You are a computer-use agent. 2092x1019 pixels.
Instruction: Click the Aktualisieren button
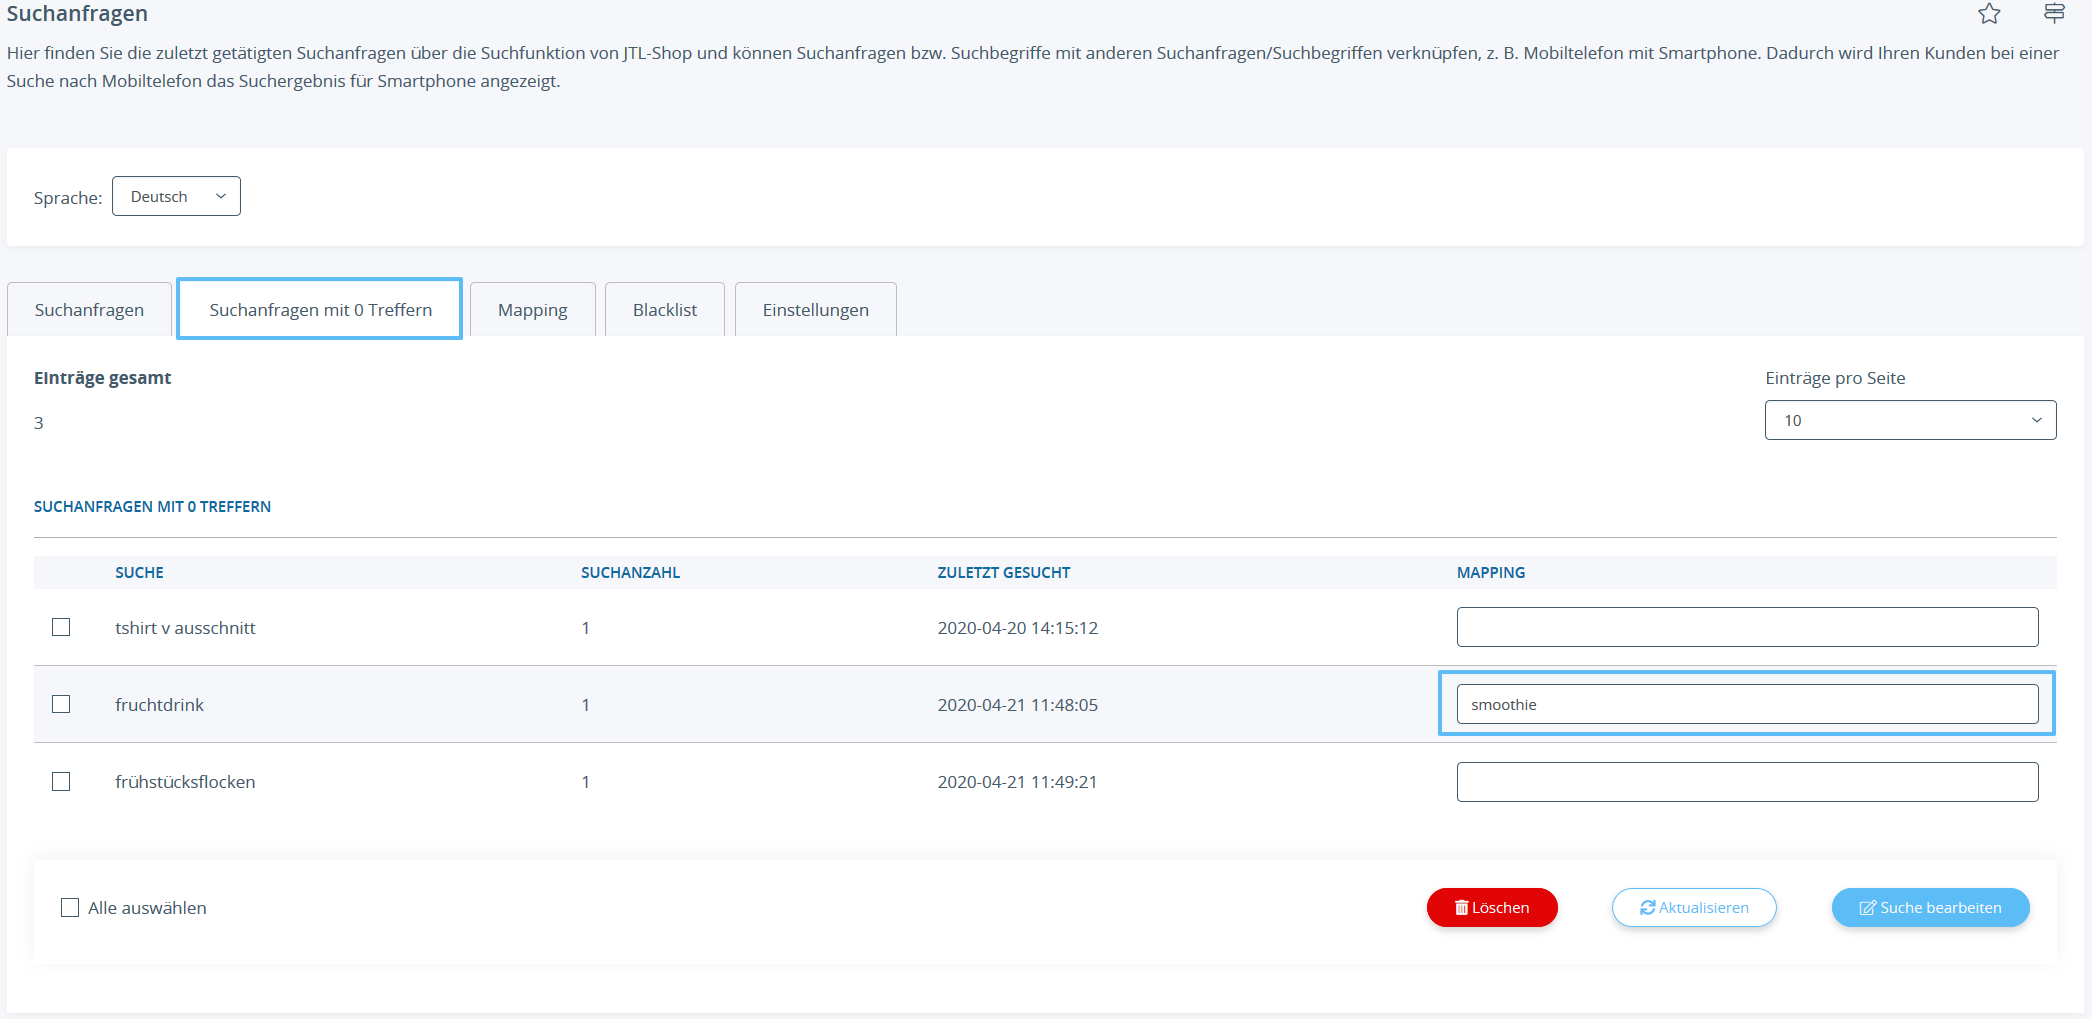click(1693, 907)
